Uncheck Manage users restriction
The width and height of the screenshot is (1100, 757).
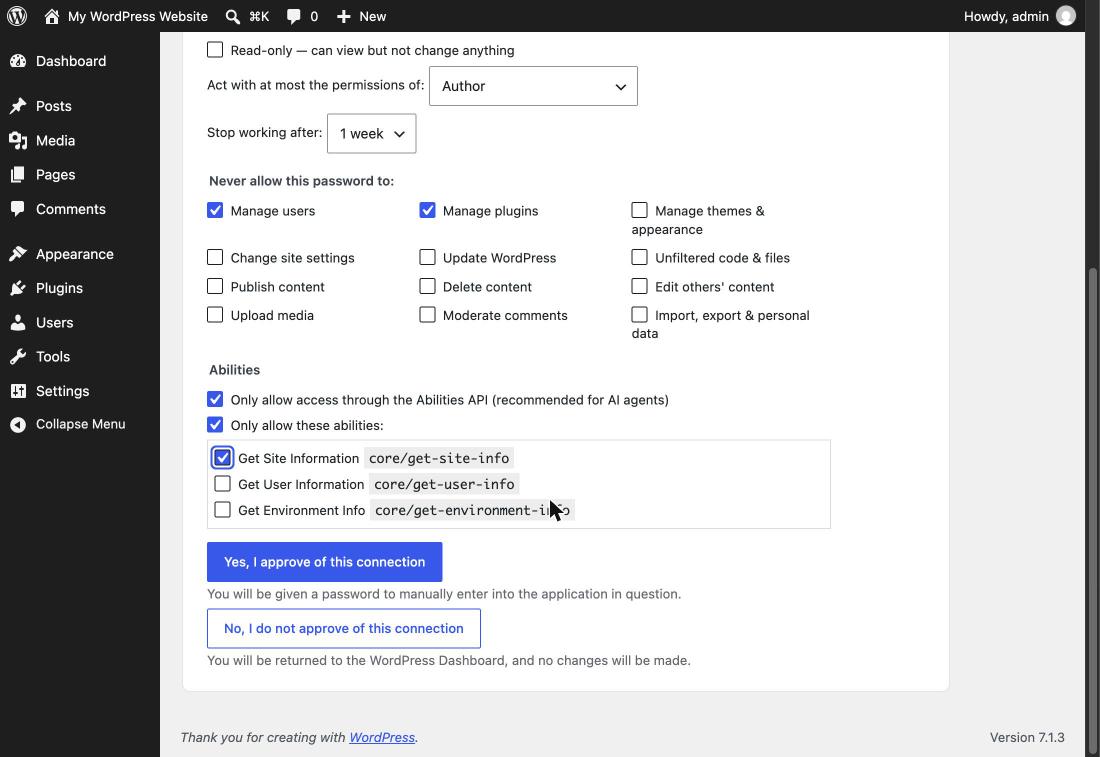(215, 210)
